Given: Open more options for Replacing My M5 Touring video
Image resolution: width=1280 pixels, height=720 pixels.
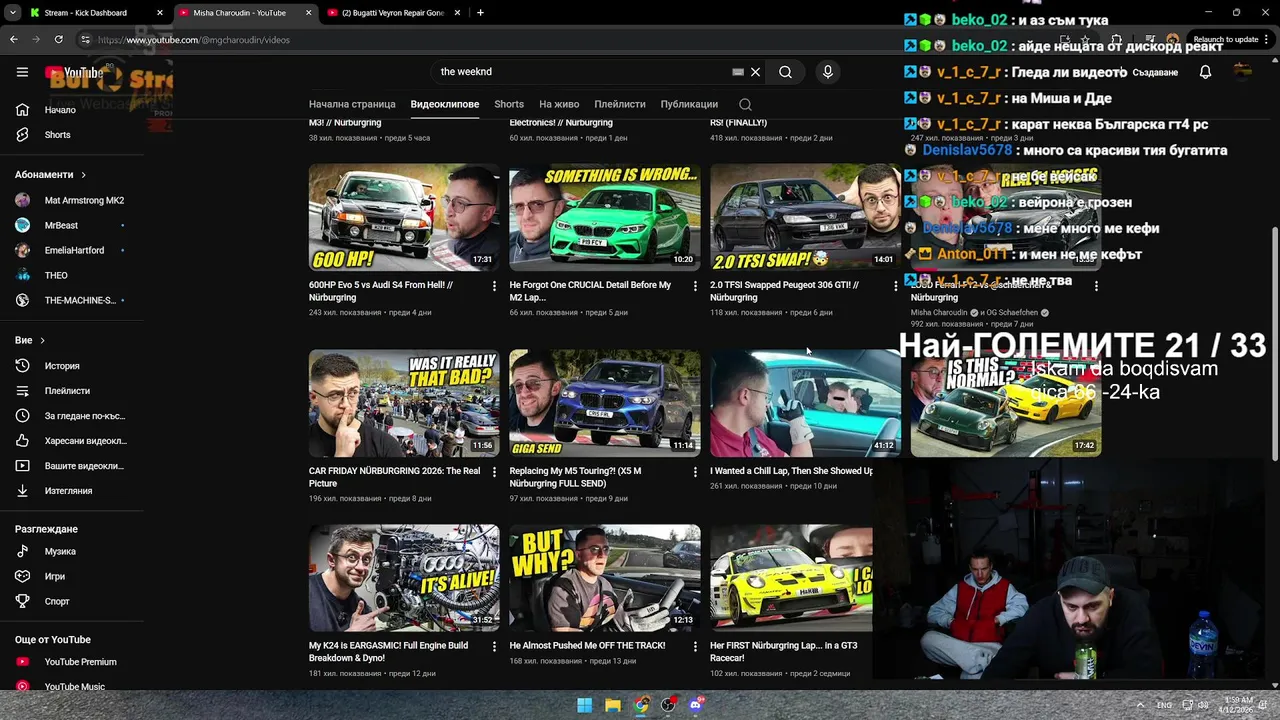Looking at the screenshot, I should 695,472.
